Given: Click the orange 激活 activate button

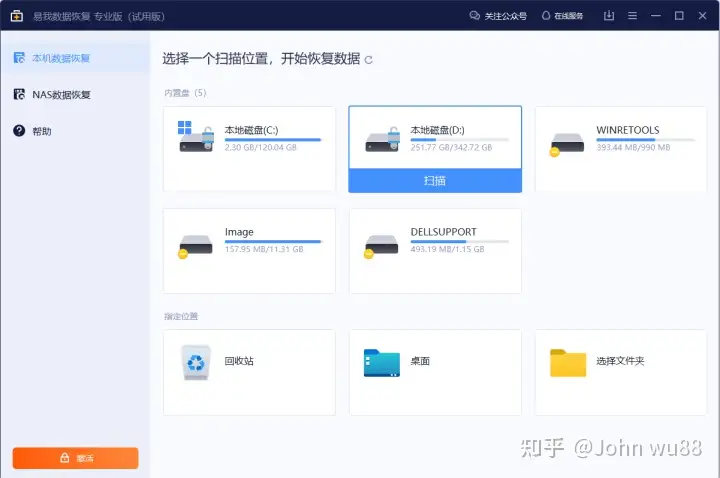Looking at the screenshot, I should tap(75, 458).
